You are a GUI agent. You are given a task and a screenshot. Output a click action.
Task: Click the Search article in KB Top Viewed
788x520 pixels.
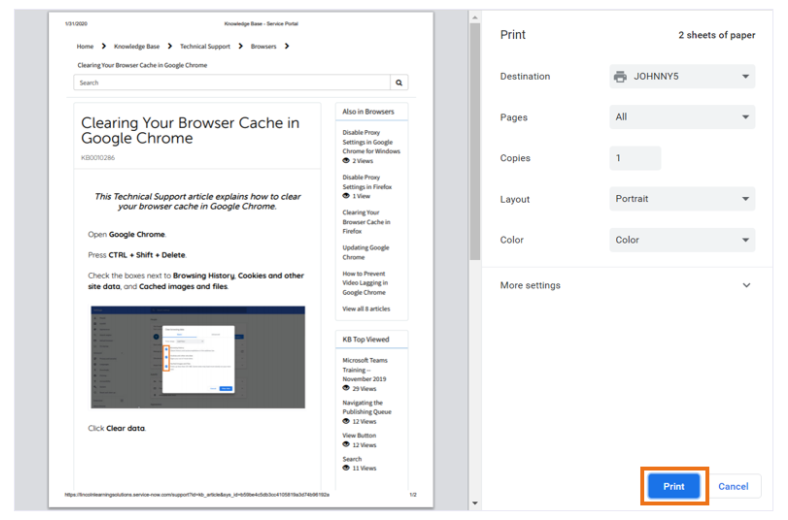[352, 459]
